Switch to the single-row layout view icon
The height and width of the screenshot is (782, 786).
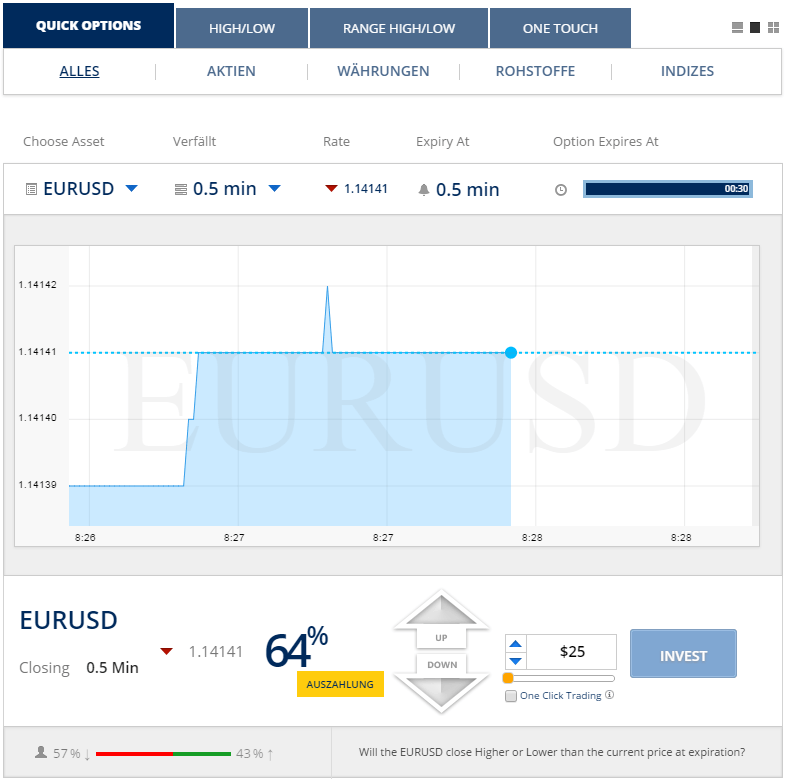coord(737,28)
